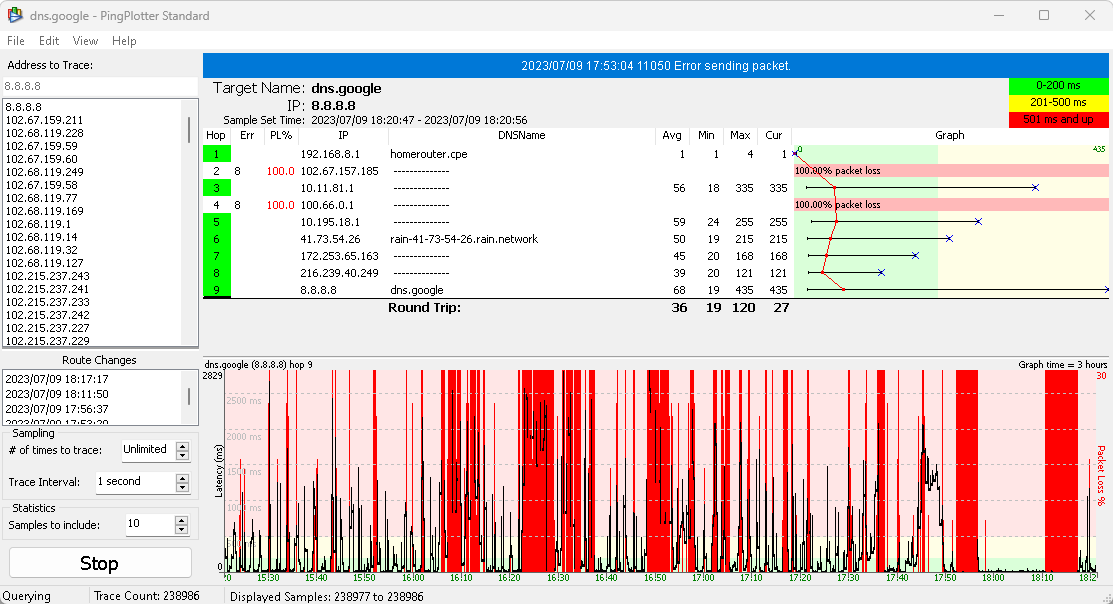Select address 102.215.237.243 in the list

pyautogui.click(x=48, y=276)
